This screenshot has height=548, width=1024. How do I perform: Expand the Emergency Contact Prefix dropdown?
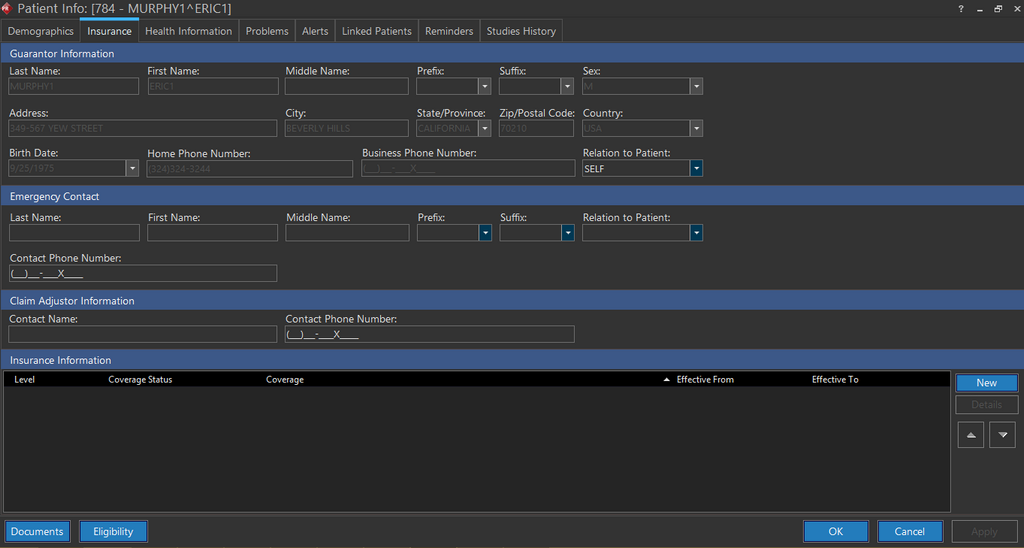point(485,233)
